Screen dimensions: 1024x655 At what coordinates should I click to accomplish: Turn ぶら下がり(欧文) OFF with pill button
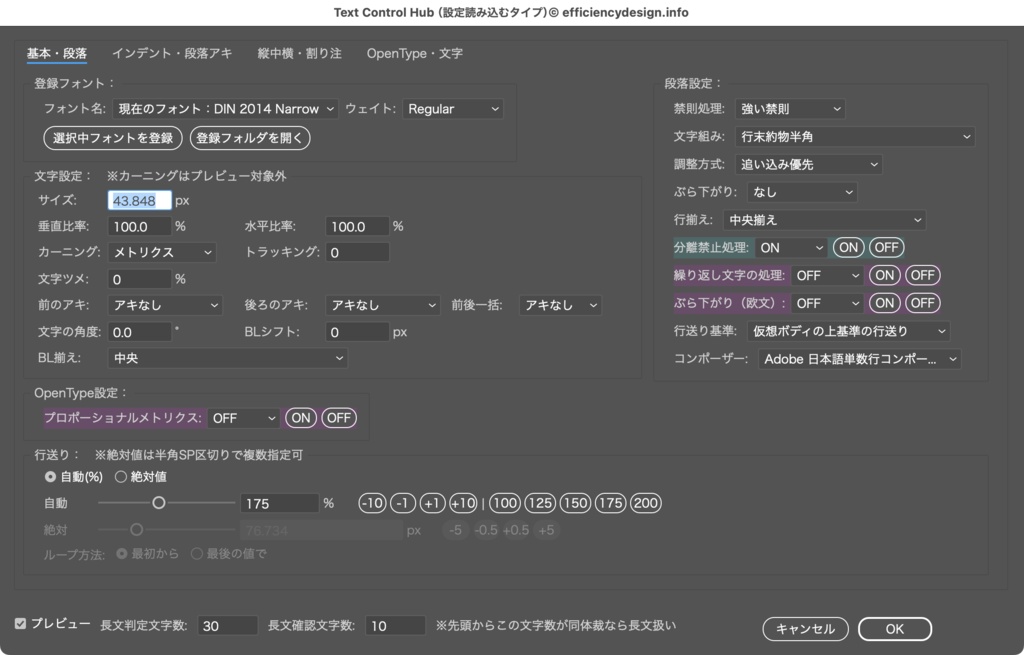(x=923, y=303)
